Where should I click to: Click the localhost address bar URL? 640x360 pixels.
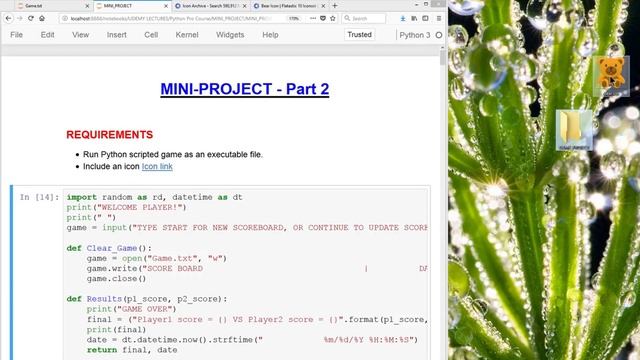click(x=171, y=18)
